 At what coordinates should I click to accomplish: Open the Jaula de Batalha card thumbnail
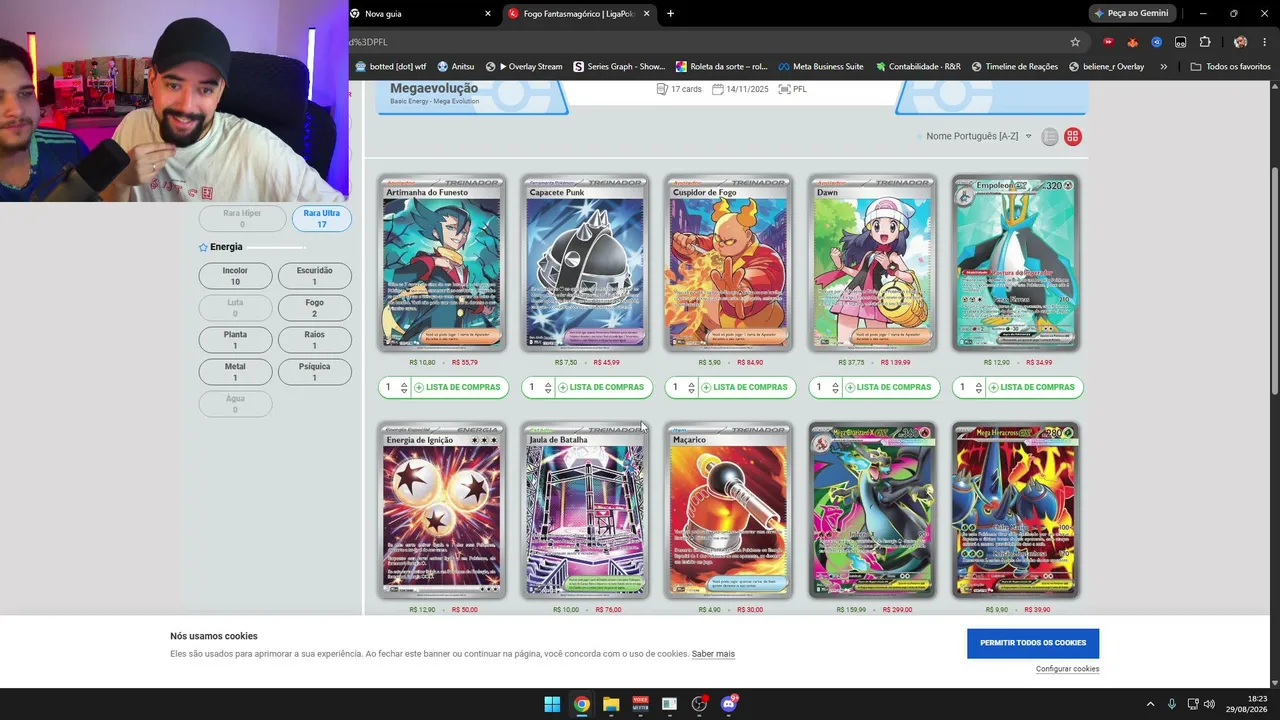(x=585, y=510)
